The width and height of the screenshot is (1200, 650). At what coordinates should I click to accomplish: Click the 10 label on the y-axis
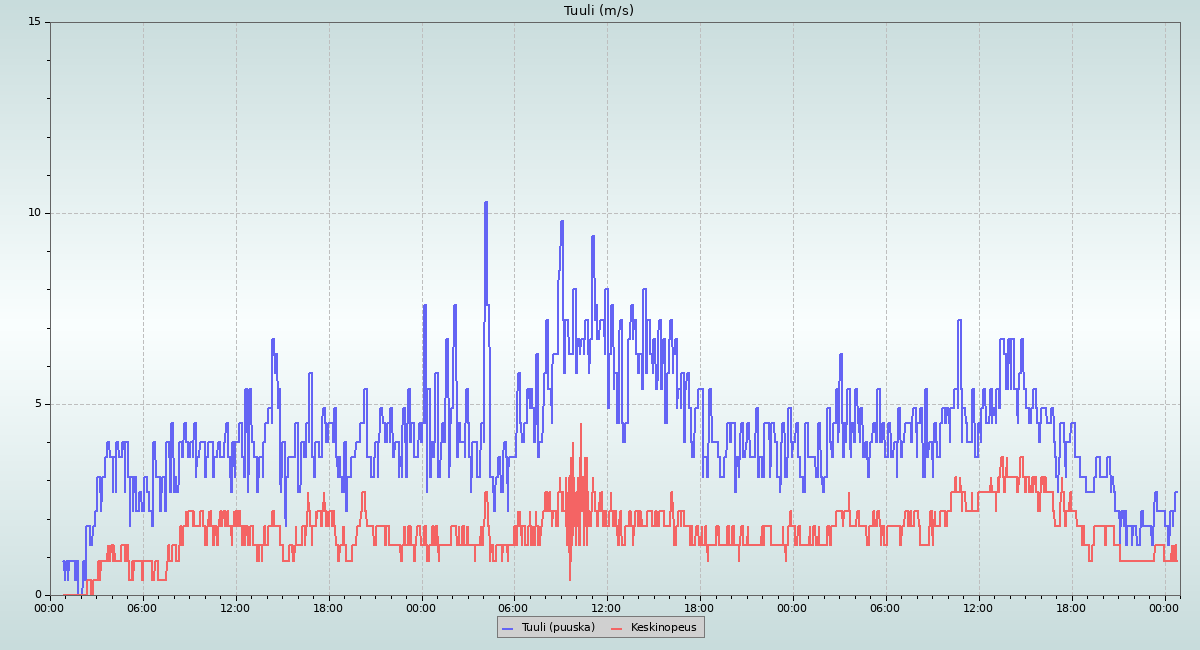coord(34,213)
